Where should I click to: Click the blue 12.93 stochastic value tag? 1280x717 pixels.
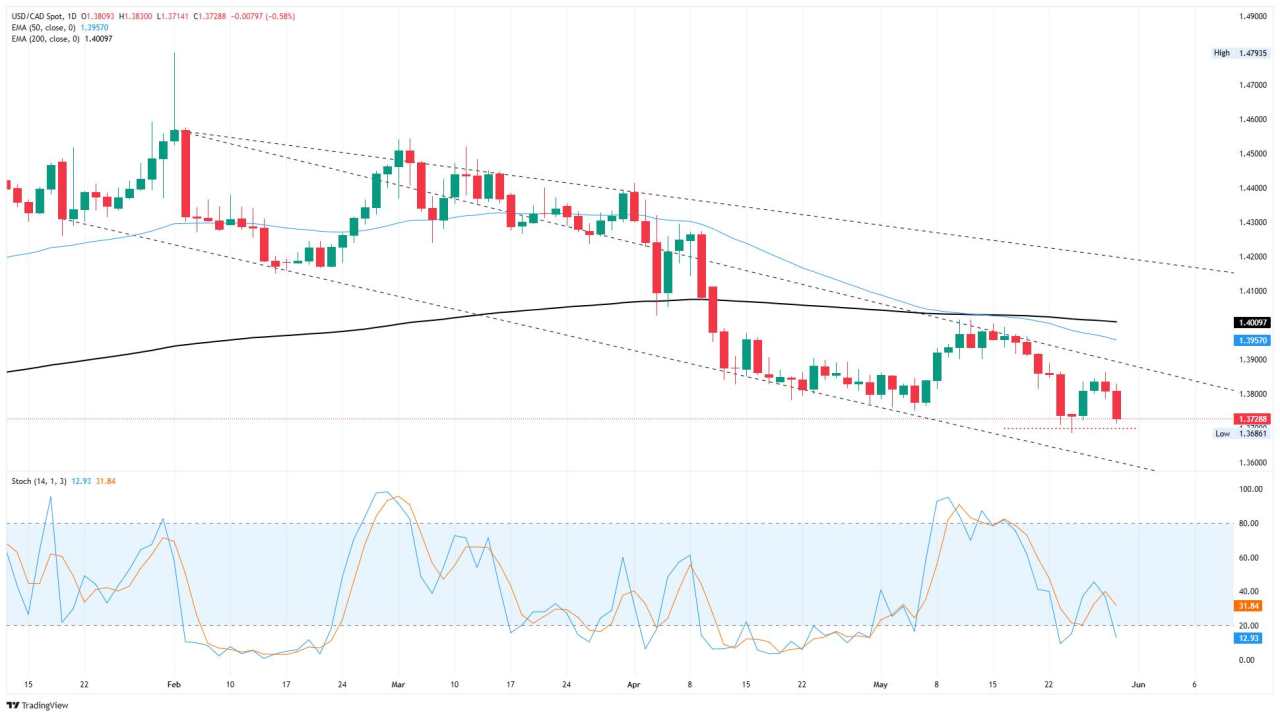tap(1247, 638)
